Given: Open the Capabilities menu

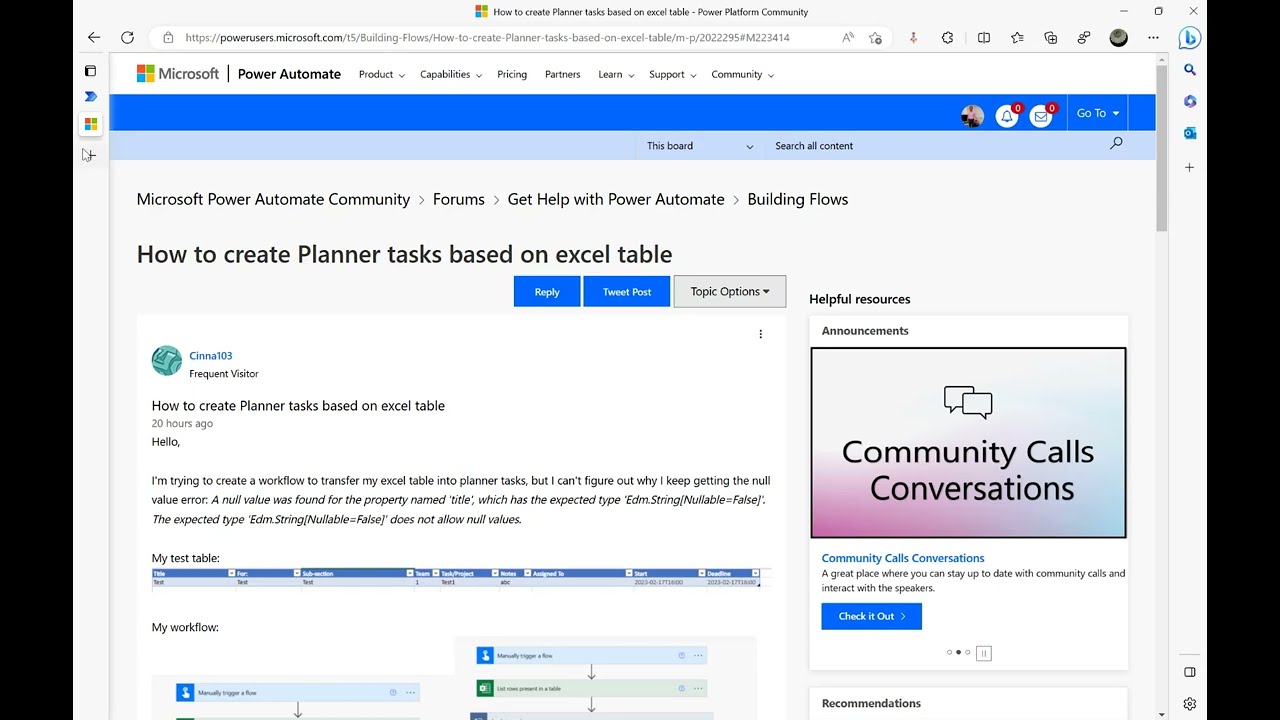Looking at the screenshot, I should (450, 74).
